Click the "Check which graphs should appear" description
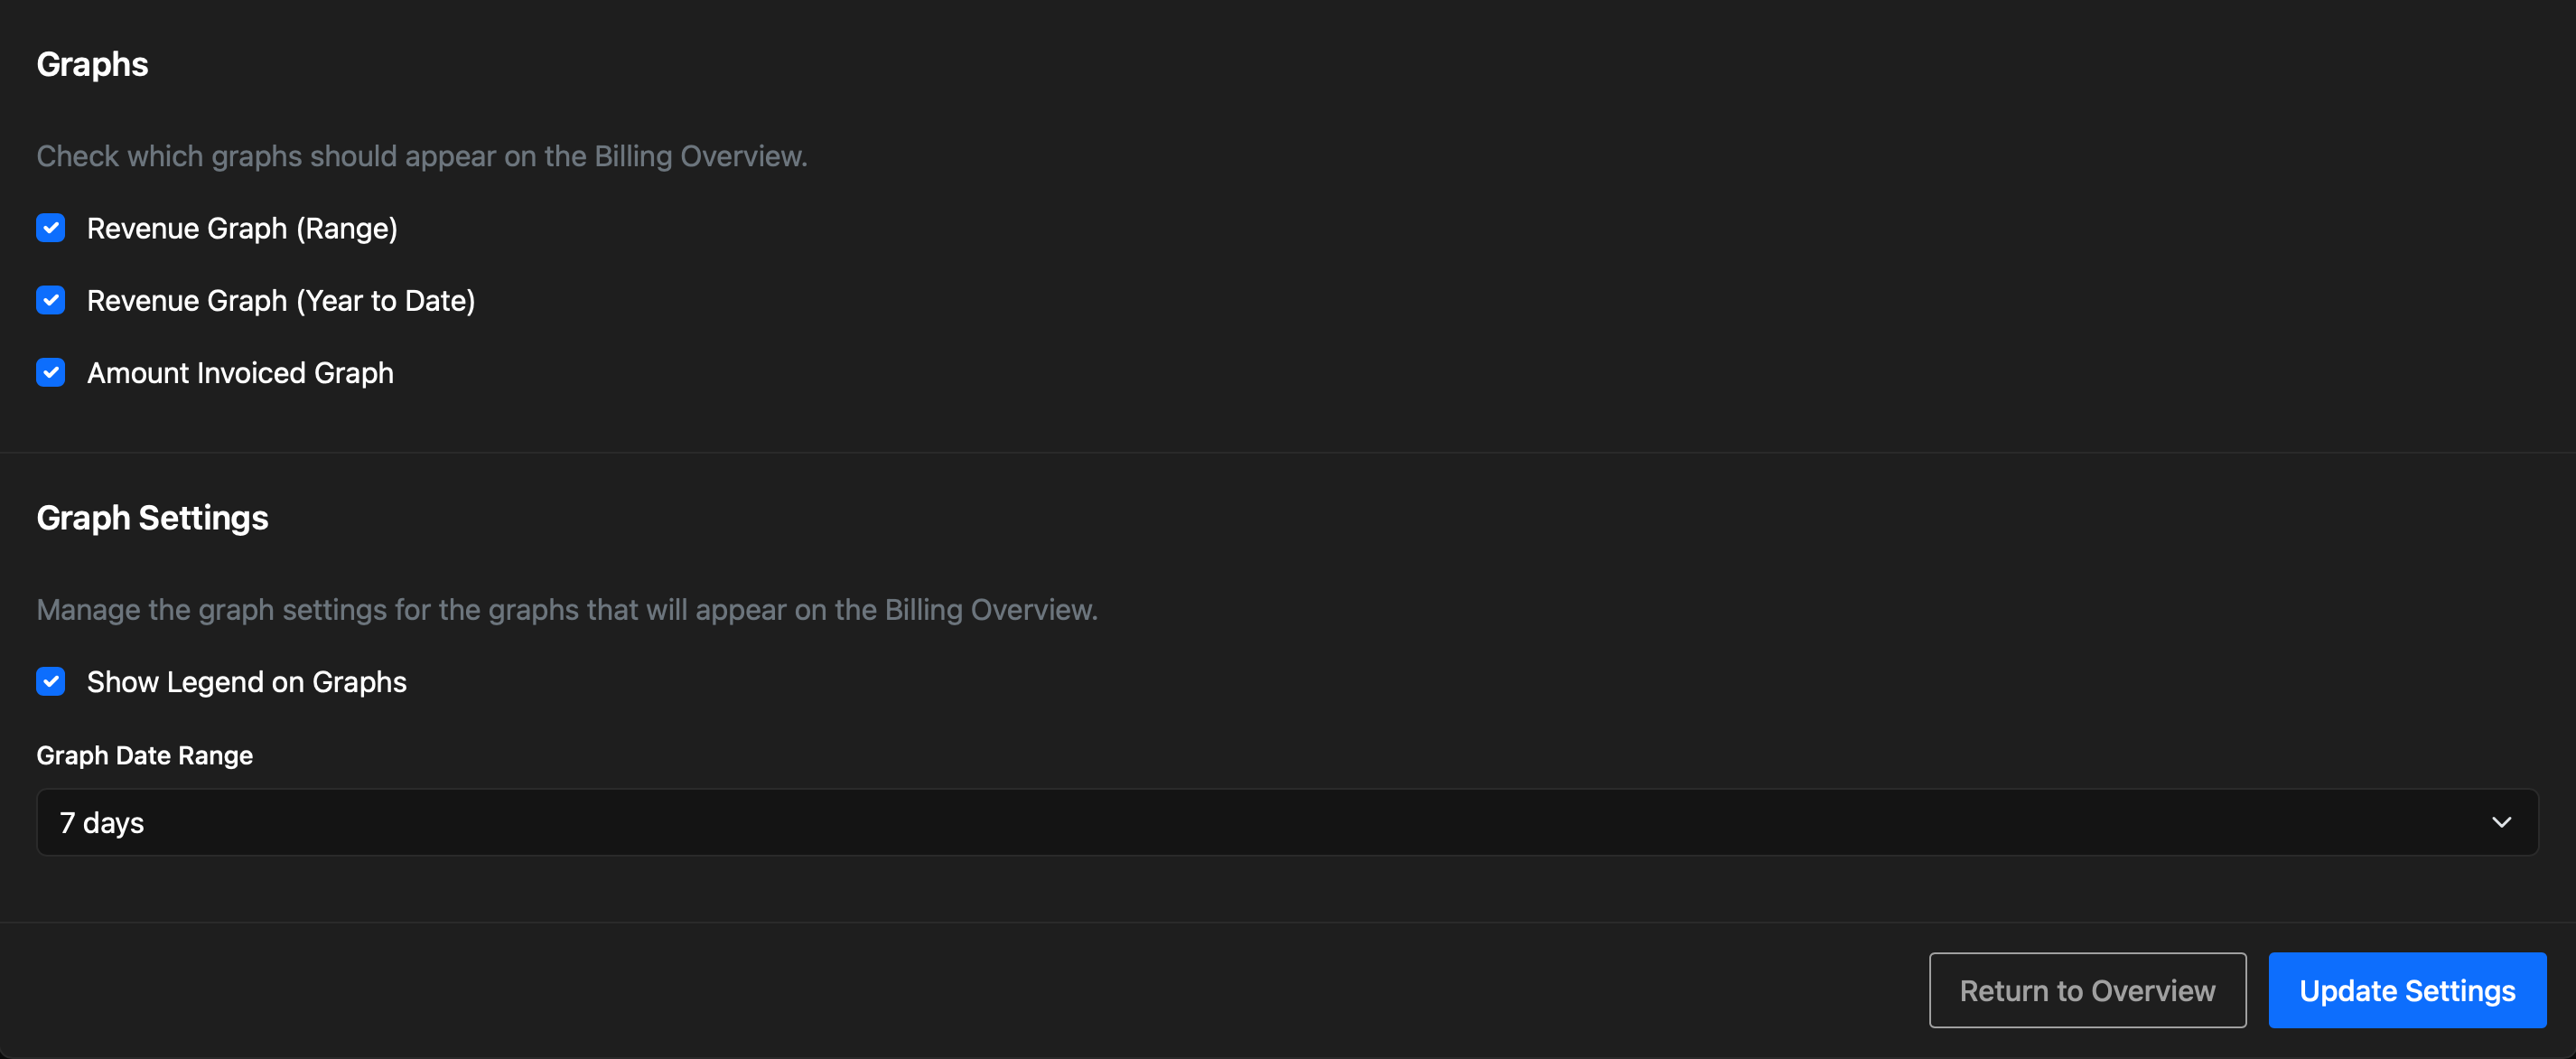 coord(422,156)
